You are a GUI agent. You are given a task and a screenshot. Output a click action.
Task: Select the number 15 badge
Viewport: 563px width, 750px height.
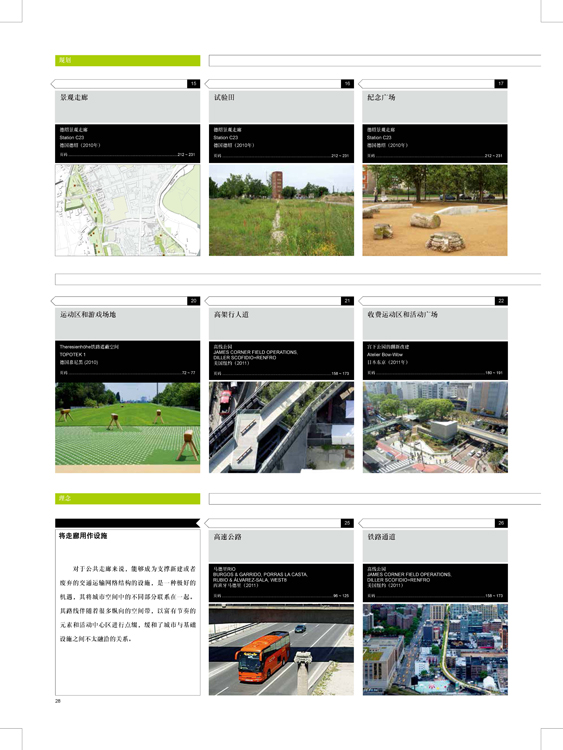point(193,84)
